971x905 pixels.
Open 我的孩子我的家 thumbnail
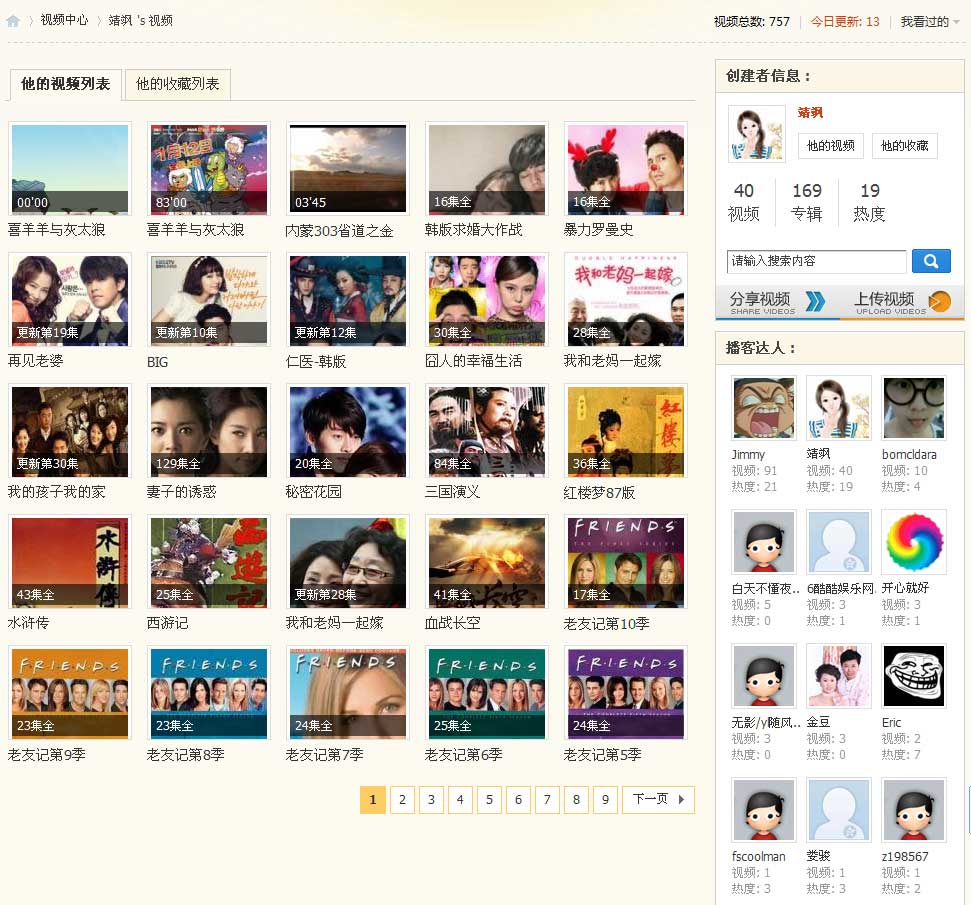point(70,431)
